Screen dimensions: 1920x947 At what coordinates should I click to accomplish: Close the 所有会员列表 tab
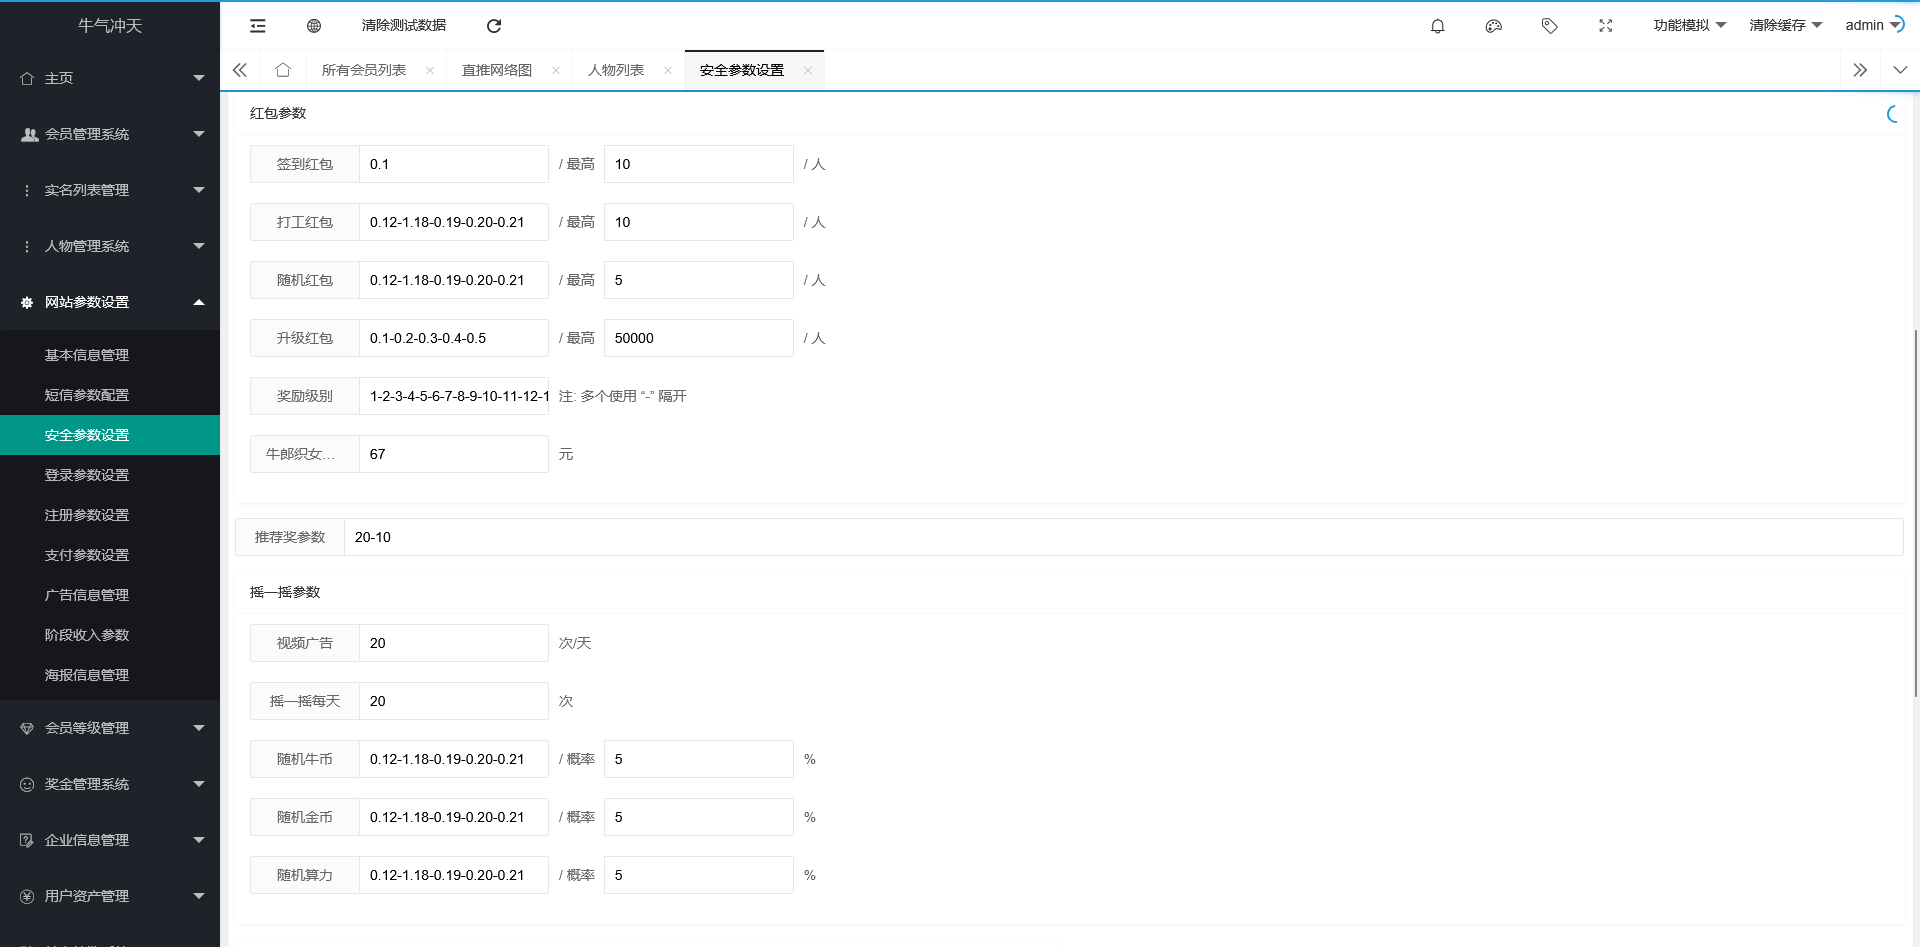pyautogui.click(x=430, y=70)
